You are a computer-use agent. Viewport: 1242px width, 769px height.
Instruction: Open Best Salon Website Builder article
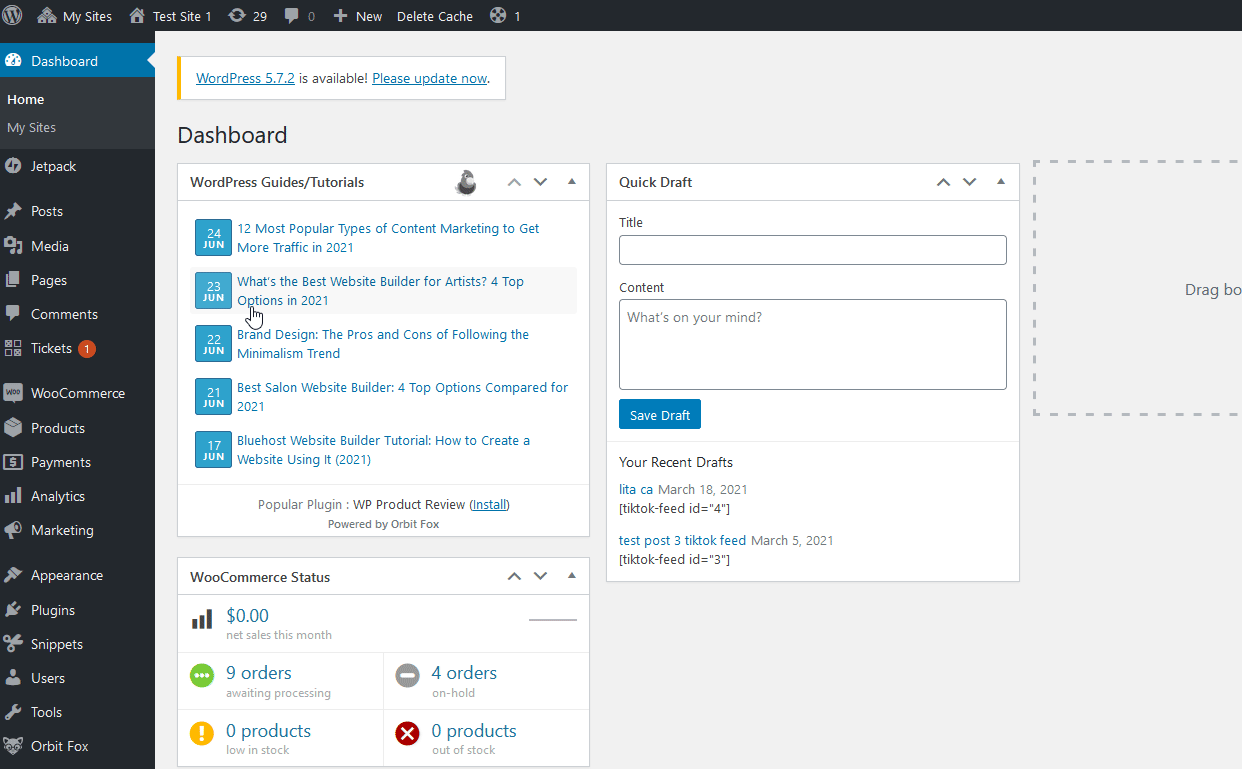tap(402, 397)
